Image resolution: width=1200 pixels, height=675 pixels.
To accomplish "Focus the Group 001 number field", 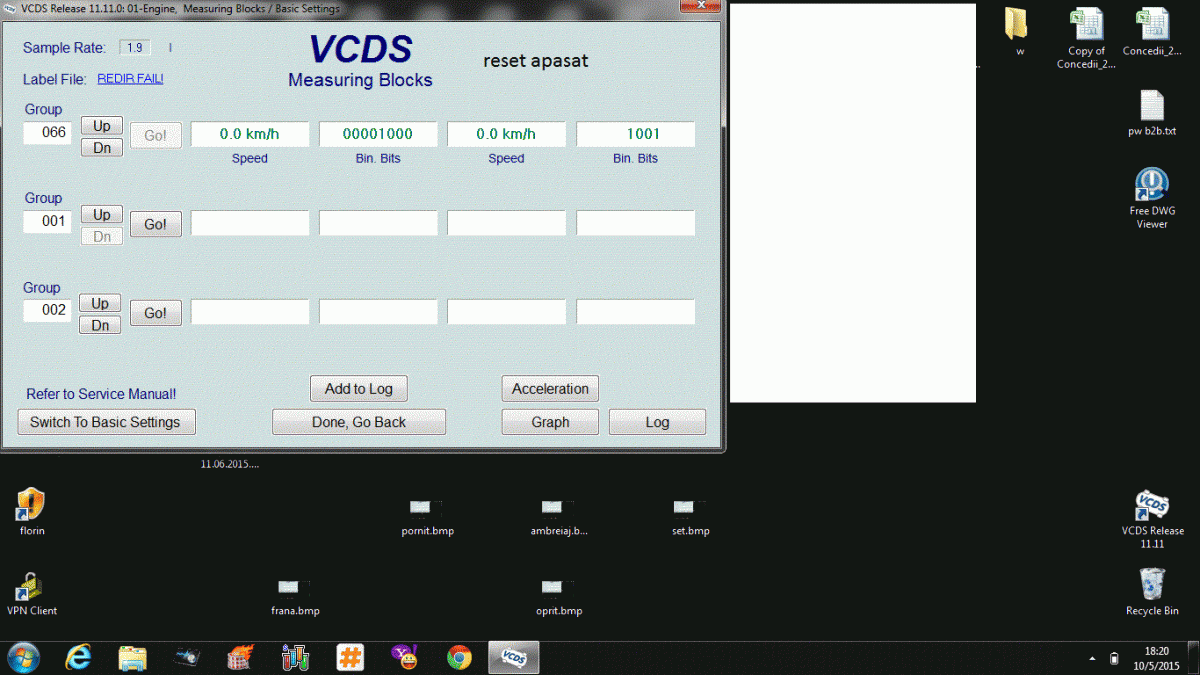I will click(x=48, y=222).
